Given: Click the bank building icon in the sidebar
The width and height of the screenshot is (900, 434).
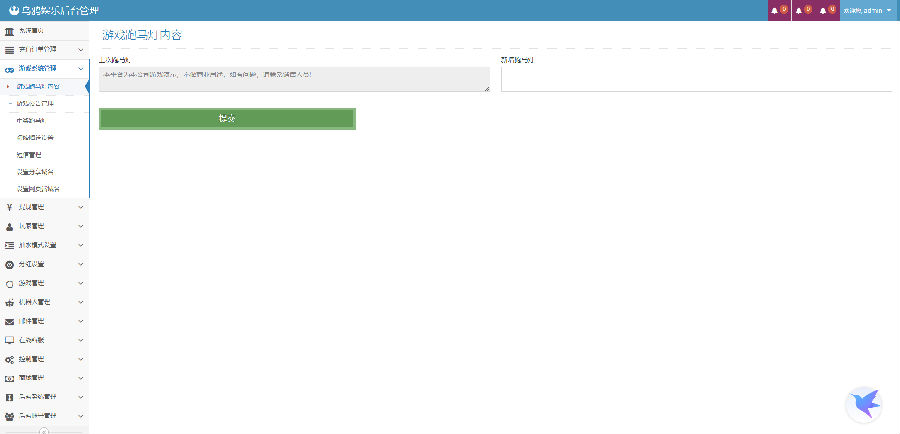Looking at the screenshot, I should (9, 31).
